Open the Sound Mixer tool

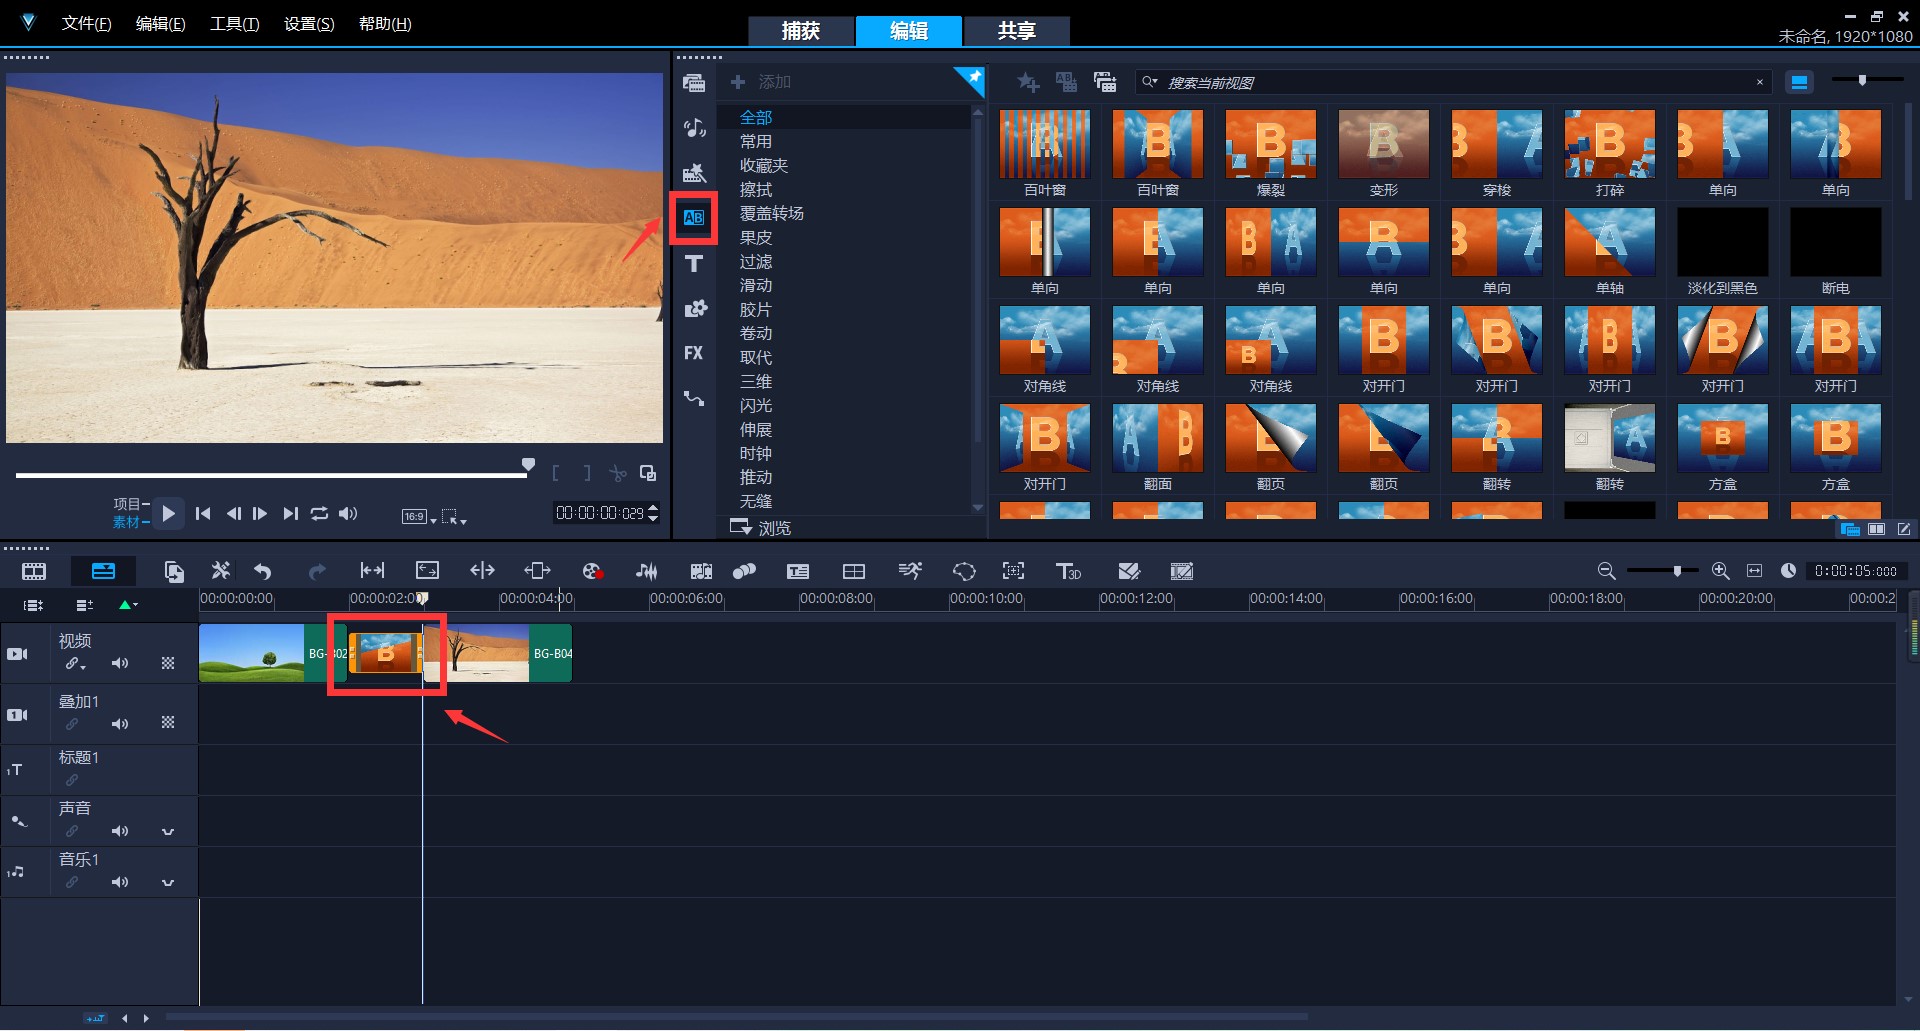coord(647,571)
